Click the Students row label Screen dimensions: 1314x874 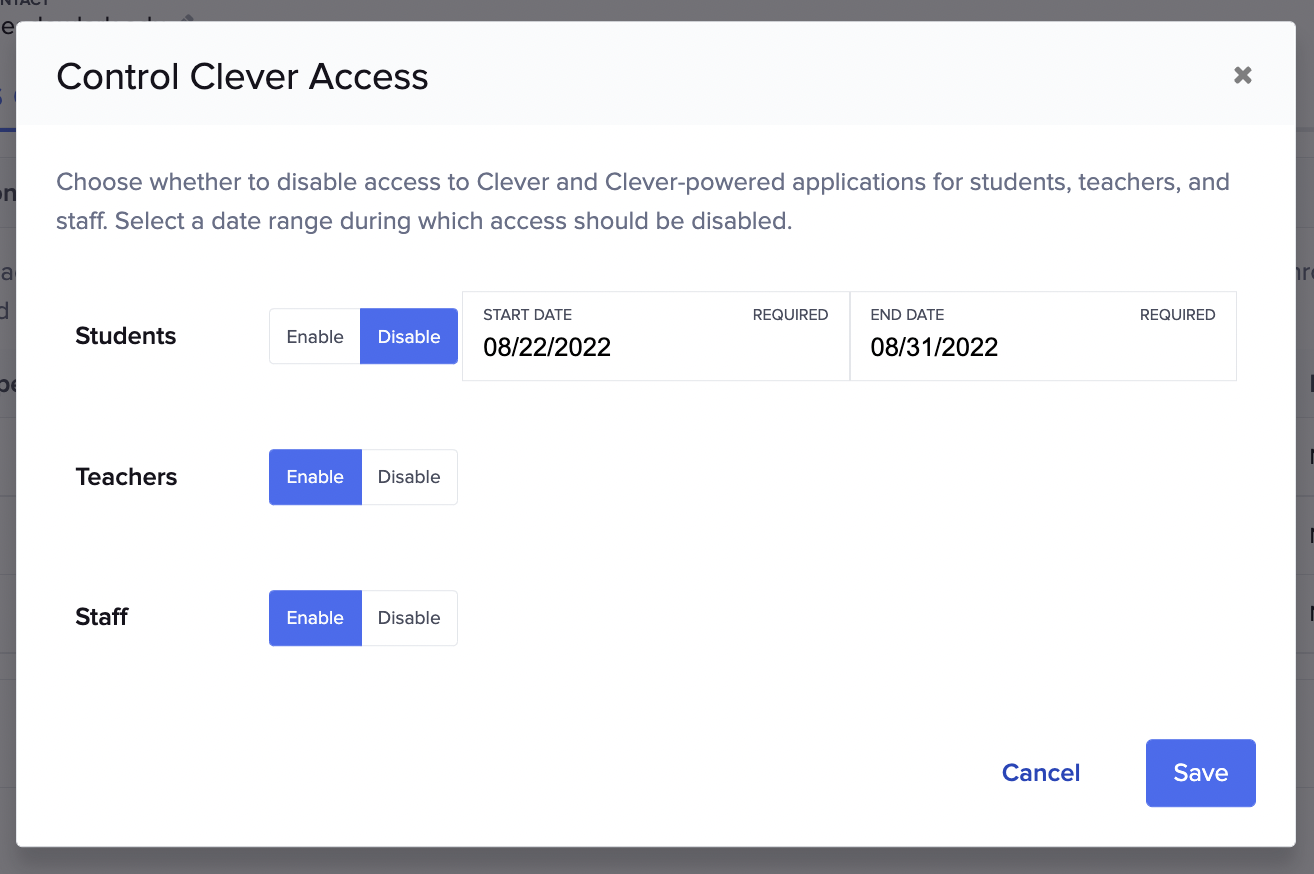(x=125, y=336)
